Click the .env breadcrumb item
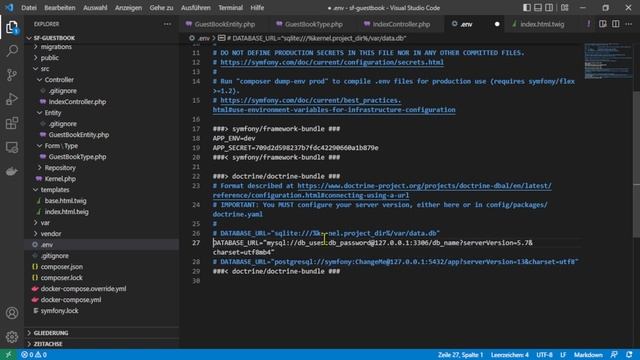The width and height of the screenshot is (640, 360). point(200,38)
